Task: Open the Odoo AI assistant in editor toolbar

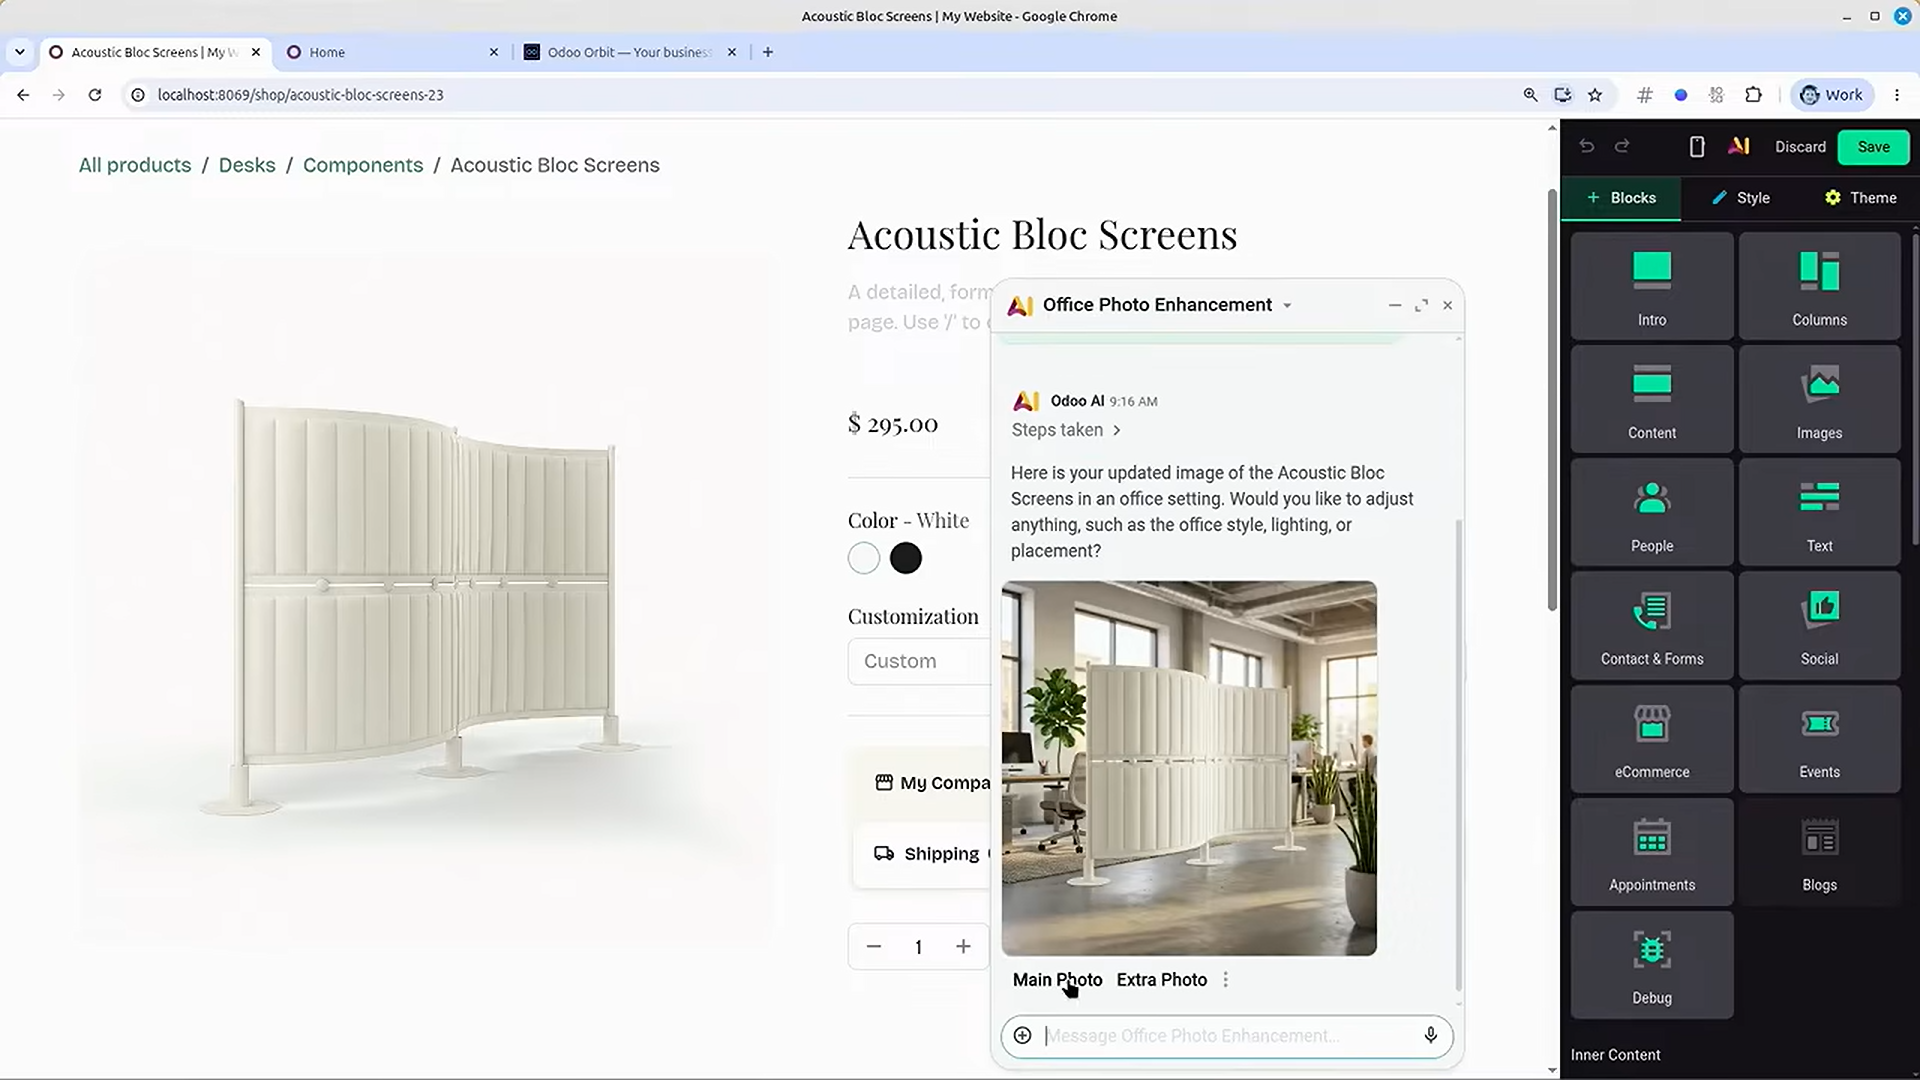Action: [x=1739, y=147]
